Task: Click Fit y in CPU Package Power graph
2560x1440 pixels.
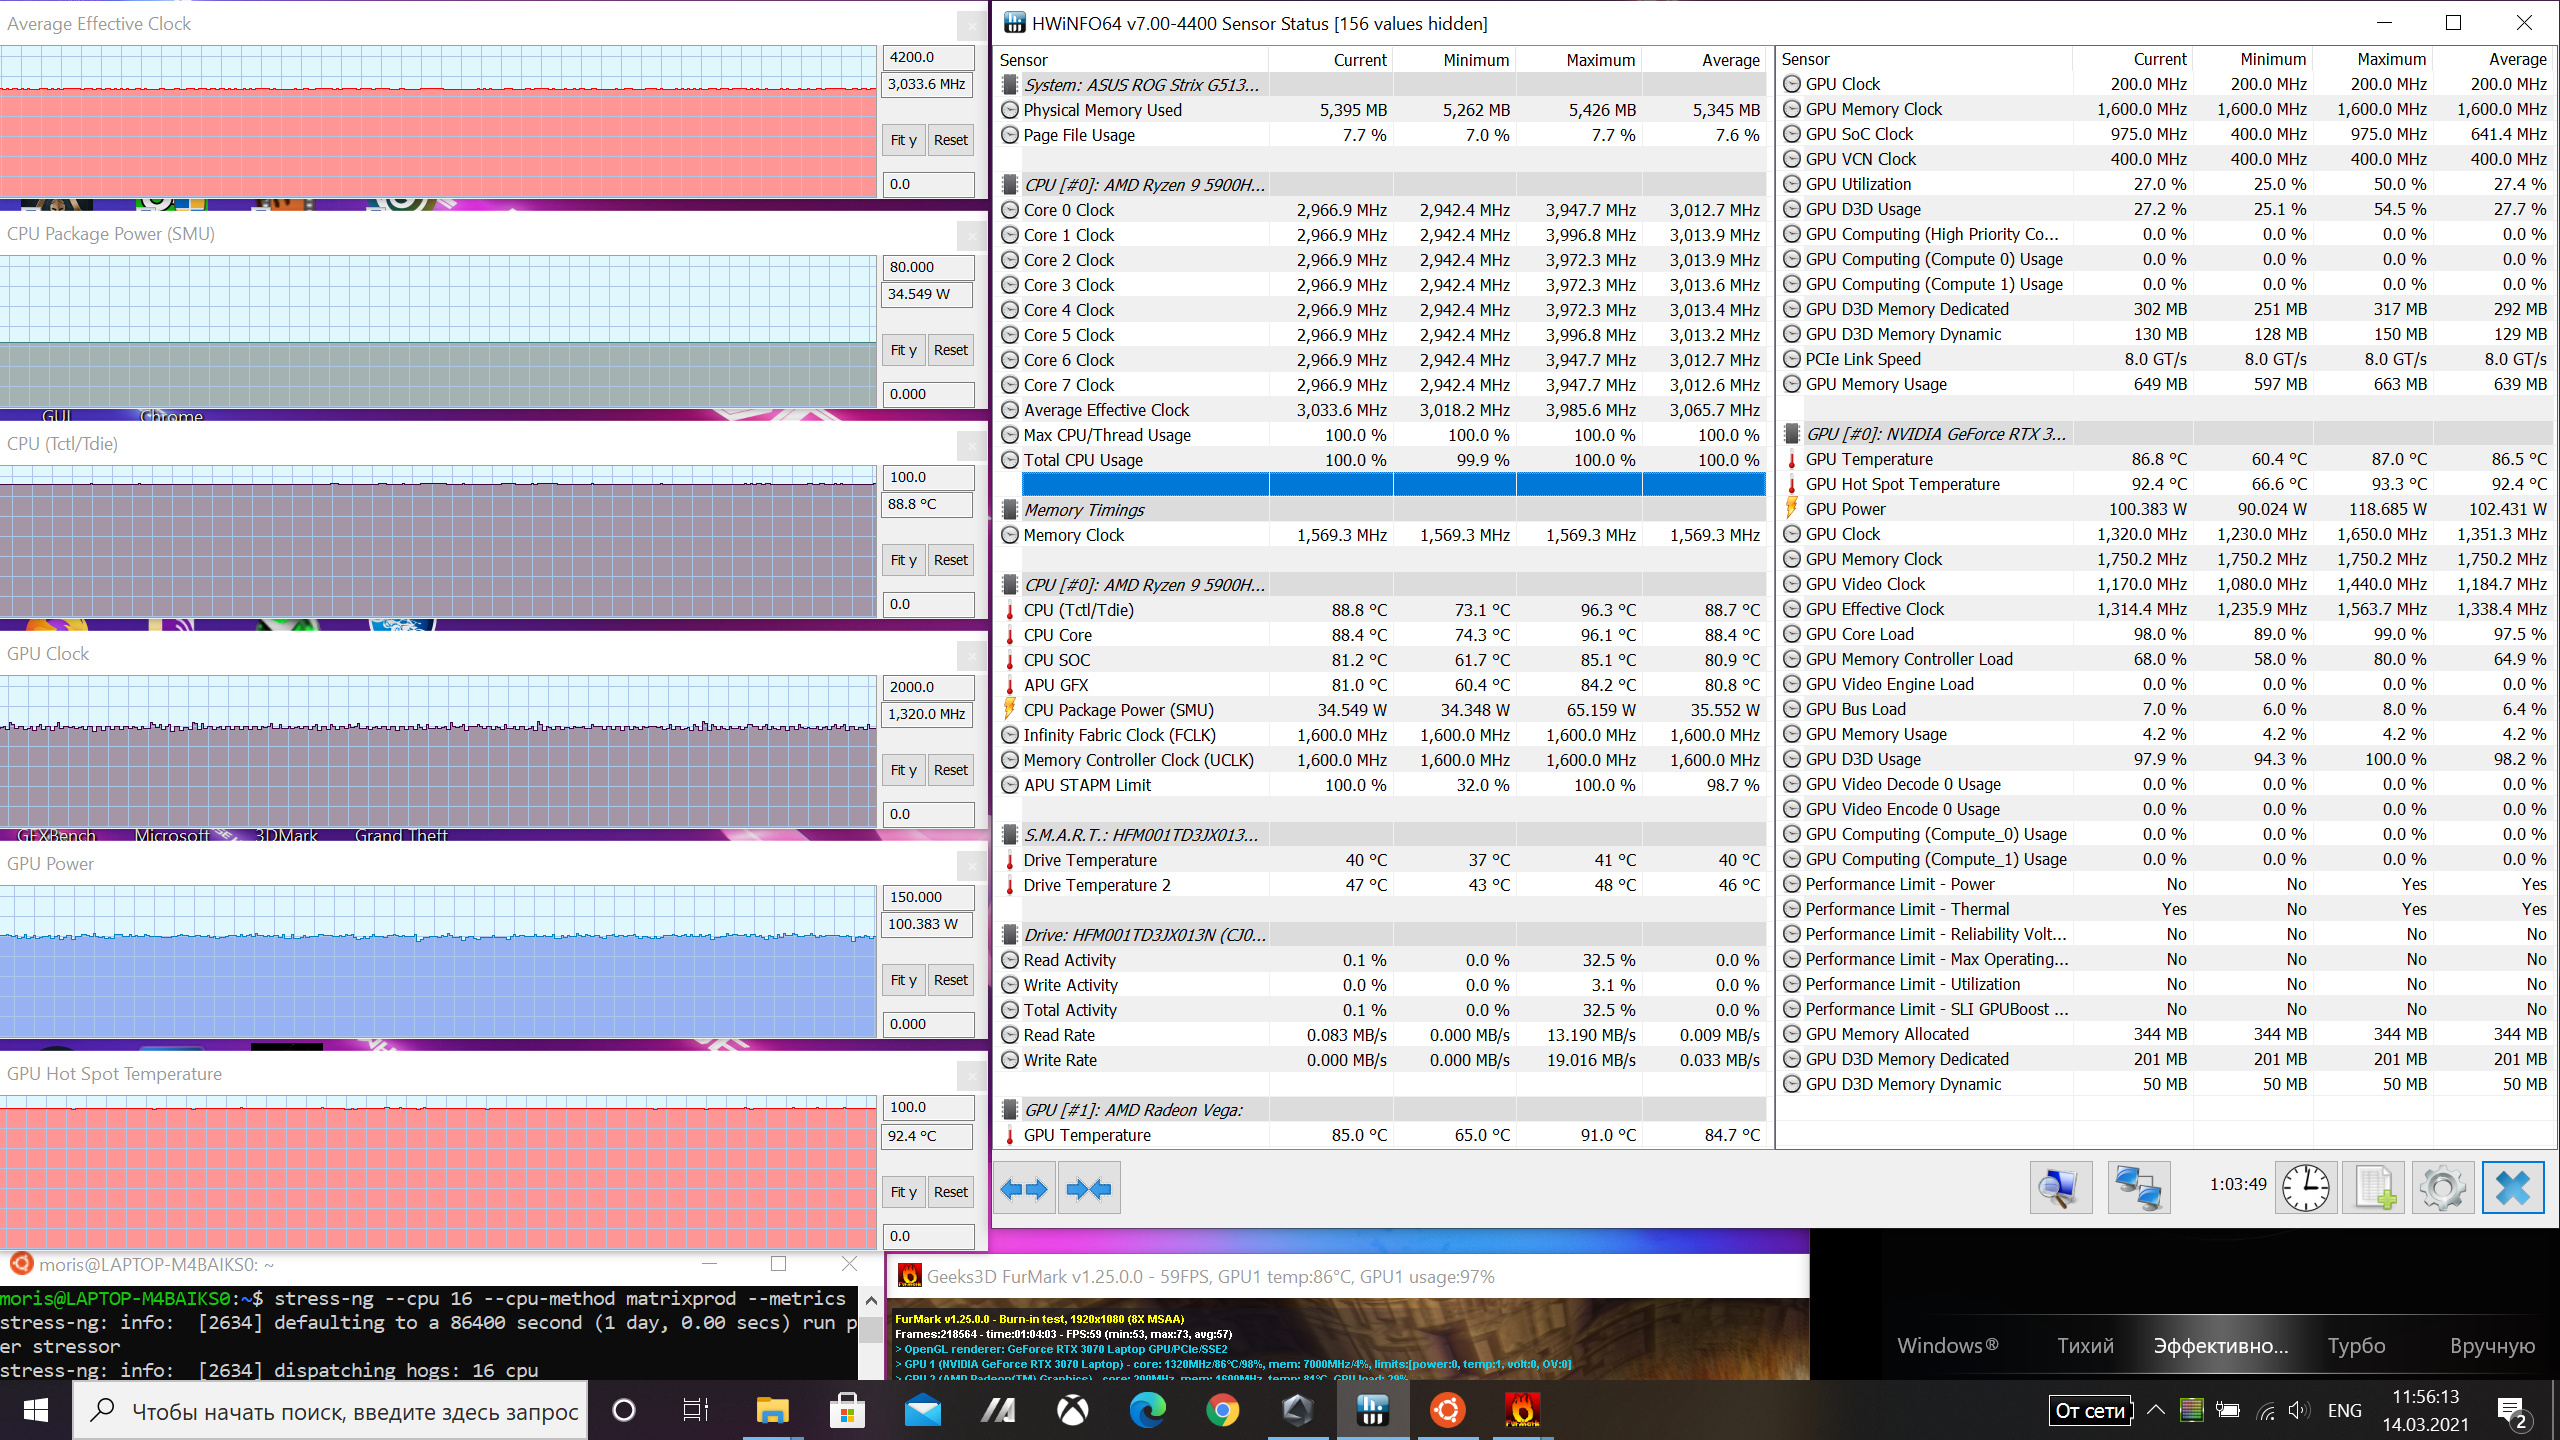Action: point(903,350)
